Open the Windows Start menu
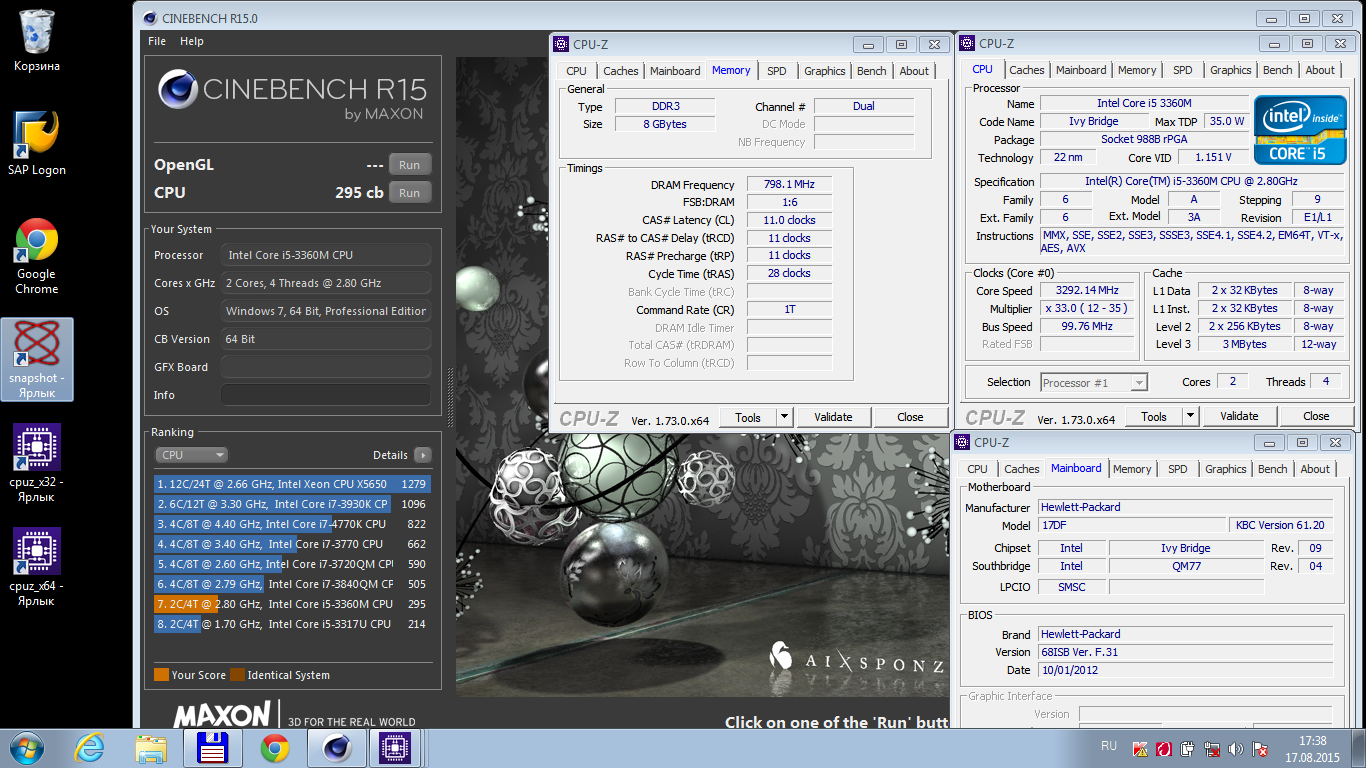 coord(26,748)
